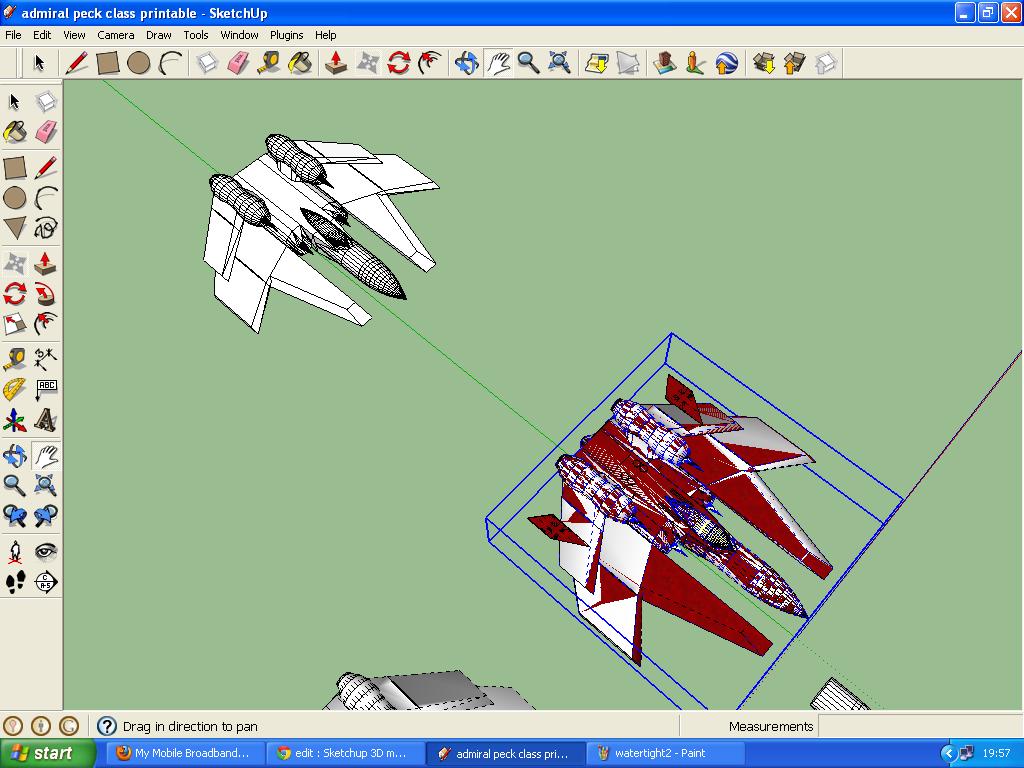Expand hidden system tray icons chevron

pos(948,754)
